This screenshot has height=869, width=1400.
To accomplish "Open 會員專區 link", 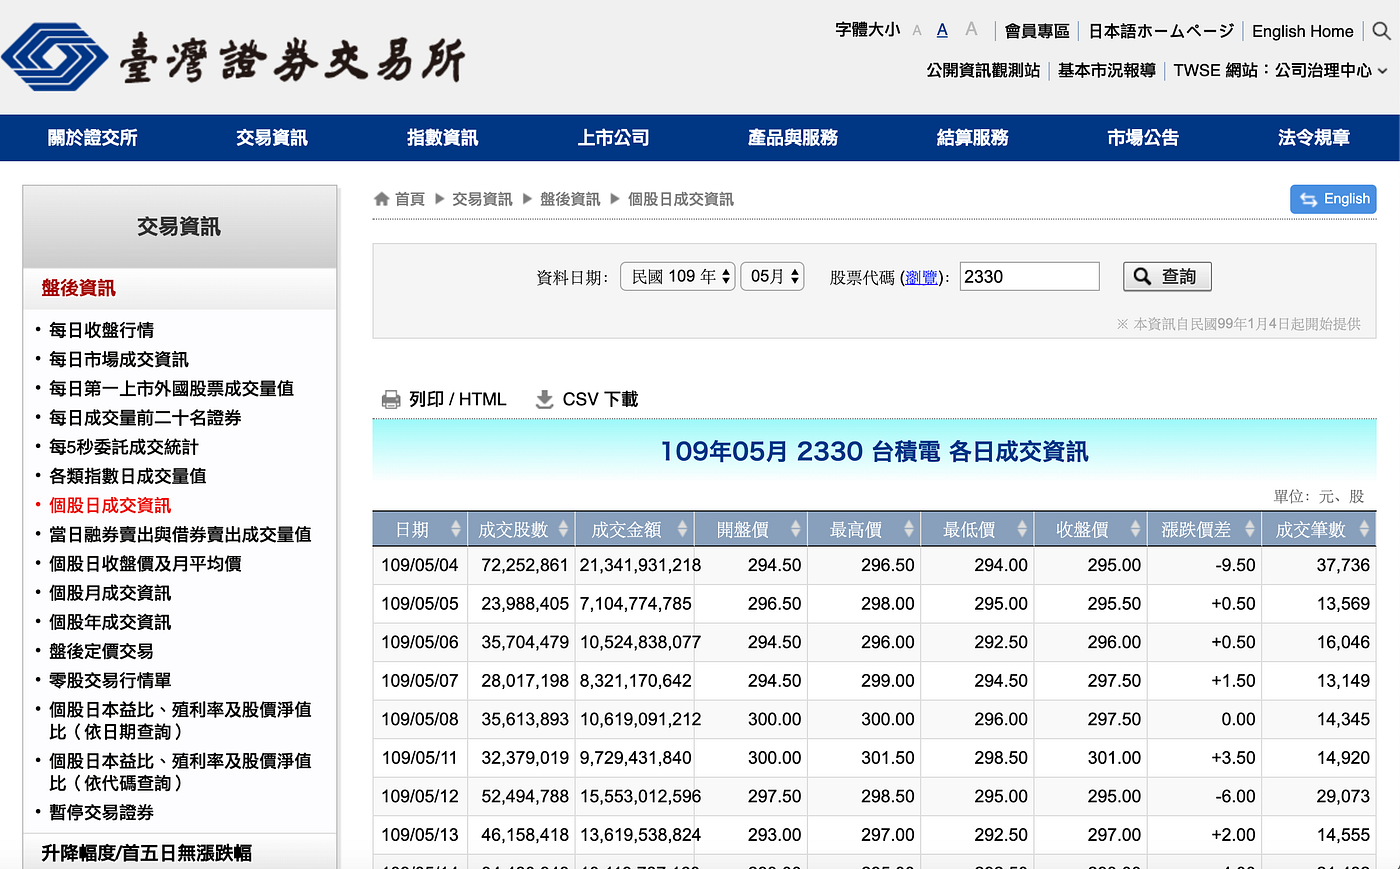I will click(1037, 31).
